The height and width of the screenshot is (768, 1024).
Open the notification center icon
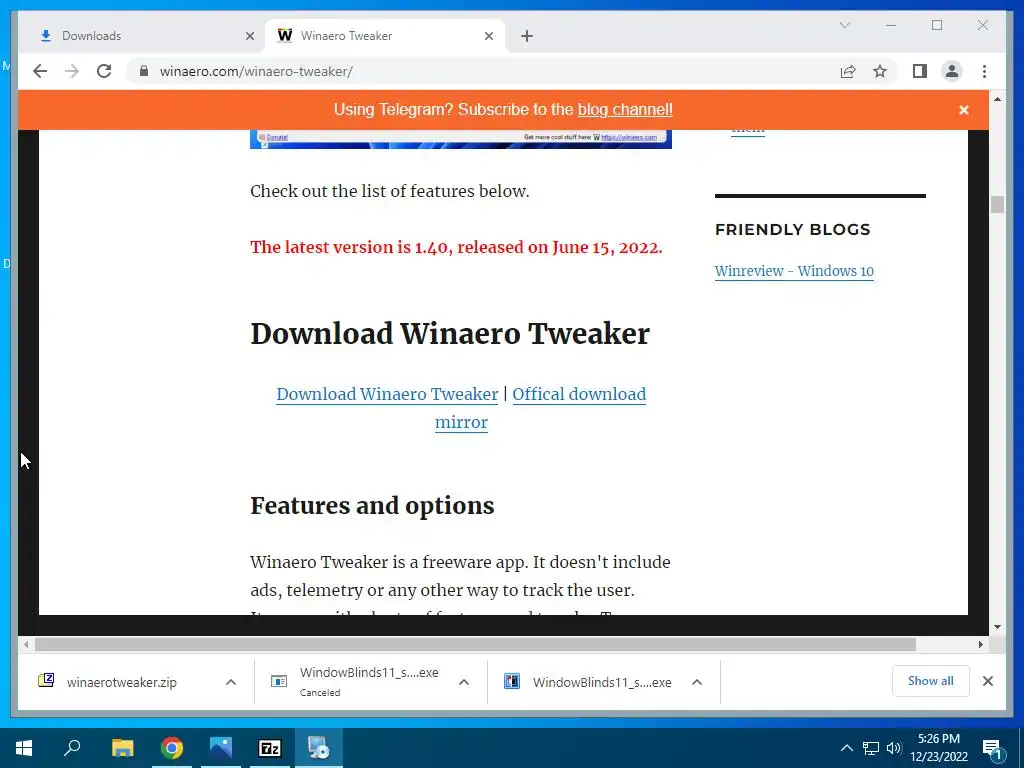pos(993,748)
